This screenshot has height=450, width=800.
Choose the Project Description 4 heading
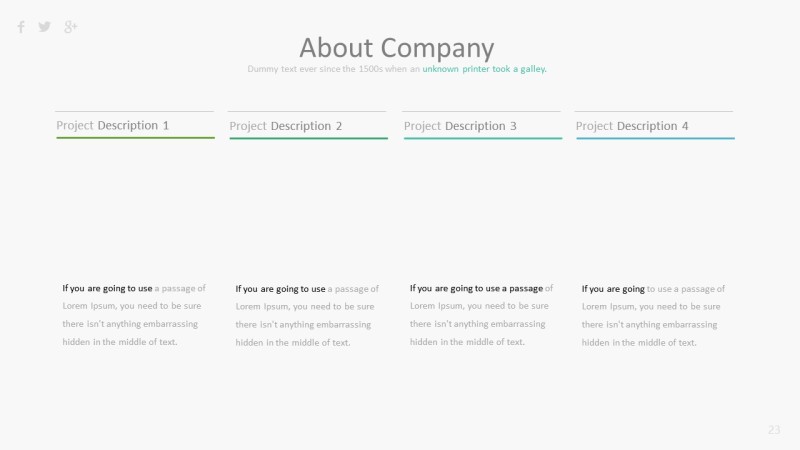(632, 126)
